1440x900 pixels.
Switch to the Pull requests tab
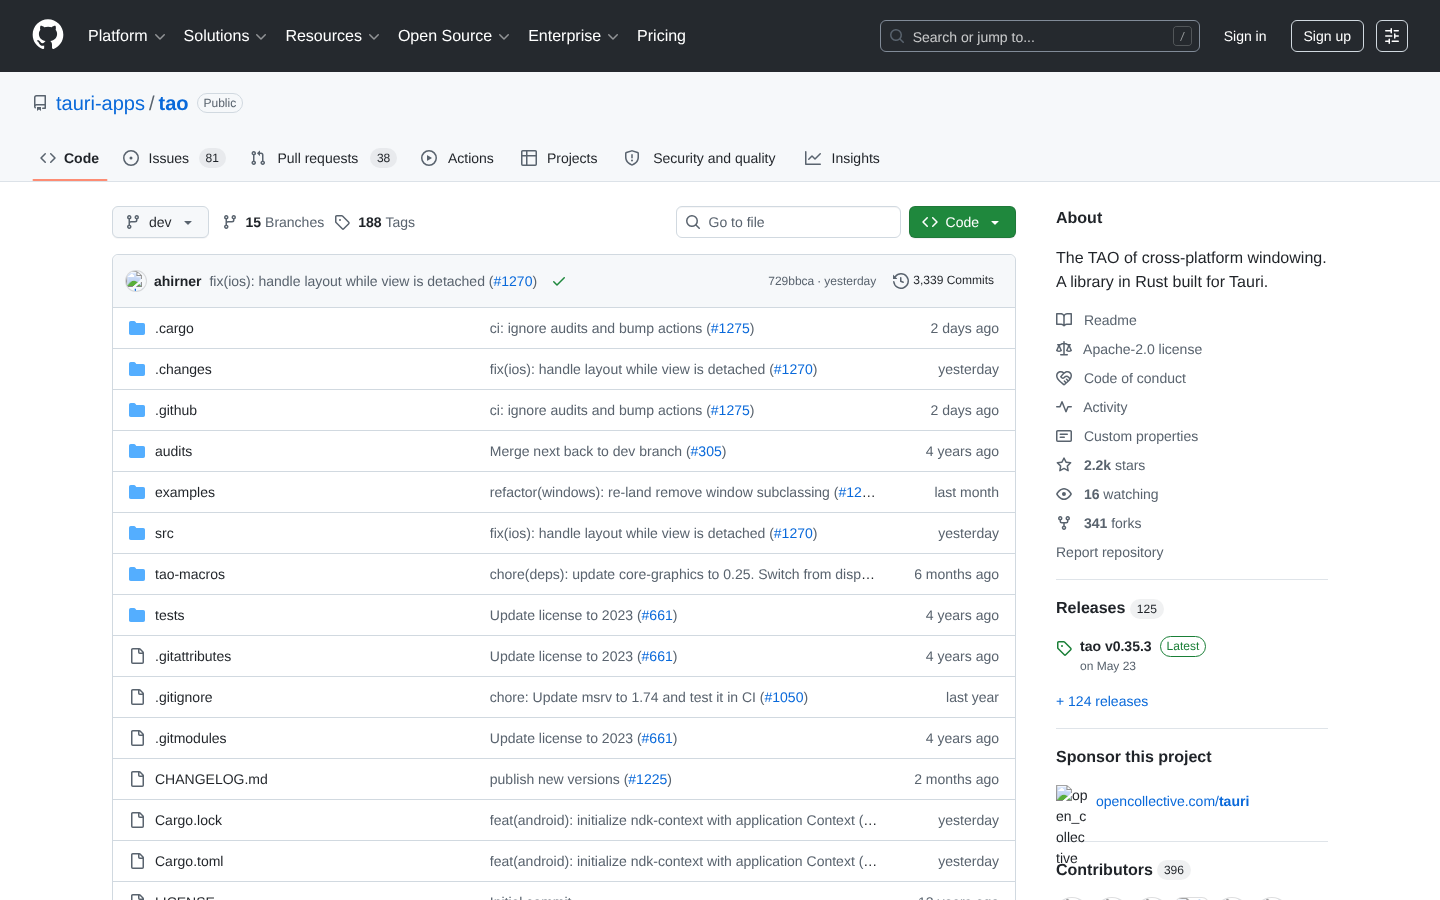tap(323, 158)
